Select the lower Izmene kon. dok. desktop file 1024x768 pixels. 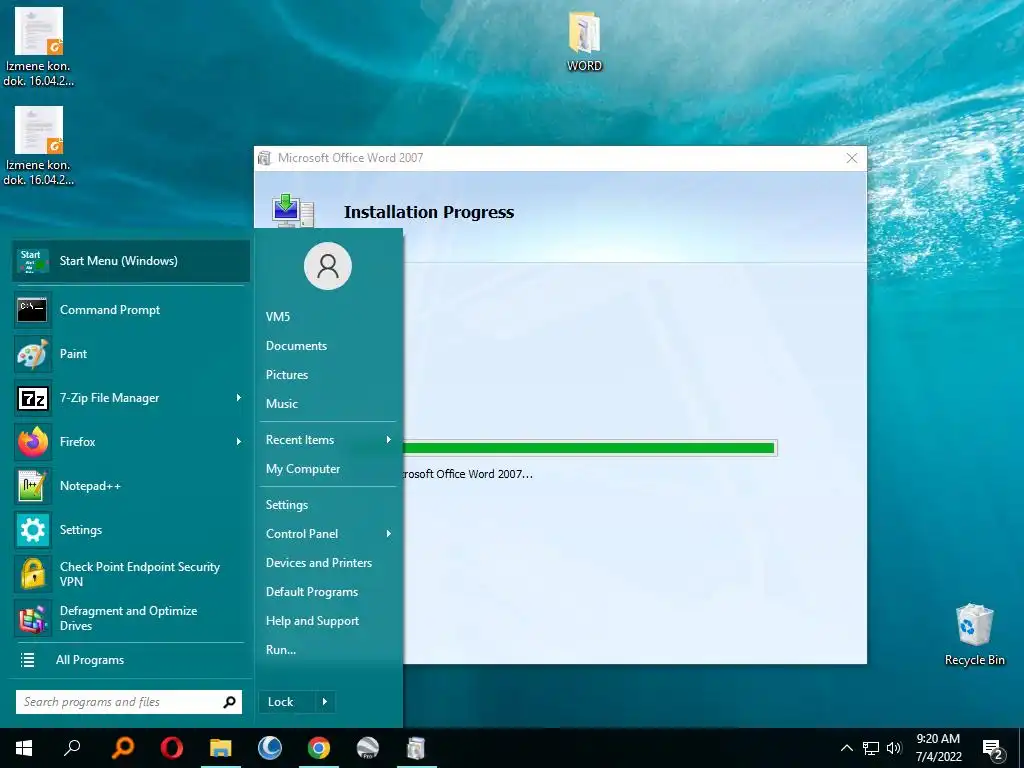click(39, 146)
